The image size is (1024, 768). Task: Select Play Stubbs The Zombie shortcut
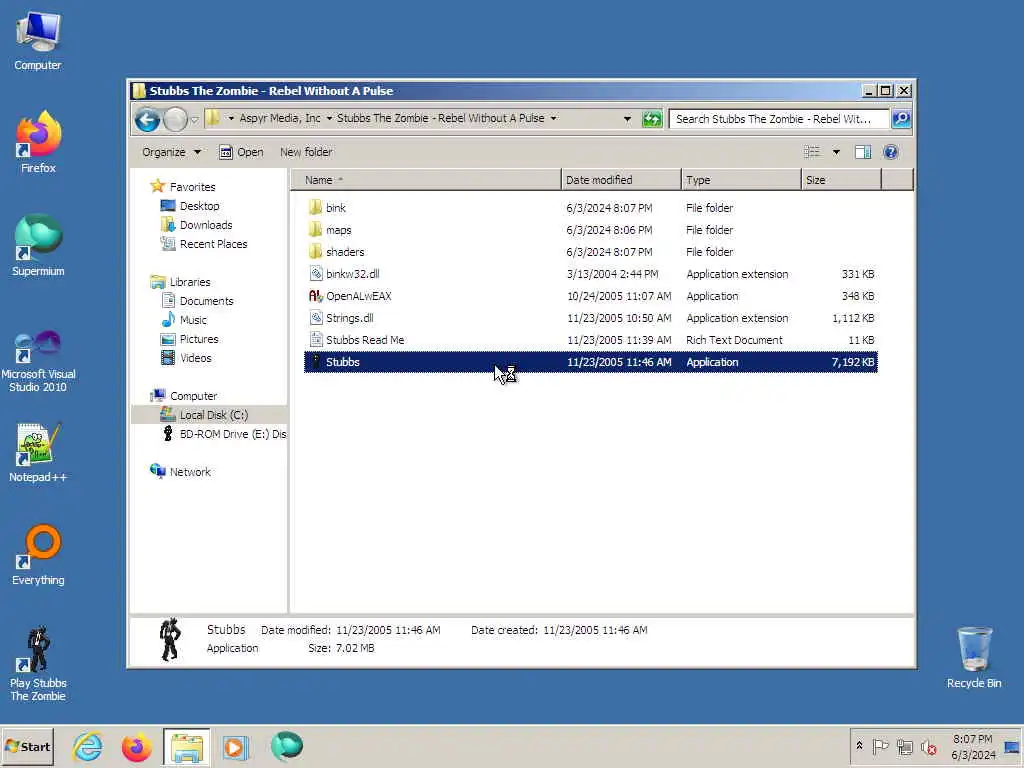38,664
